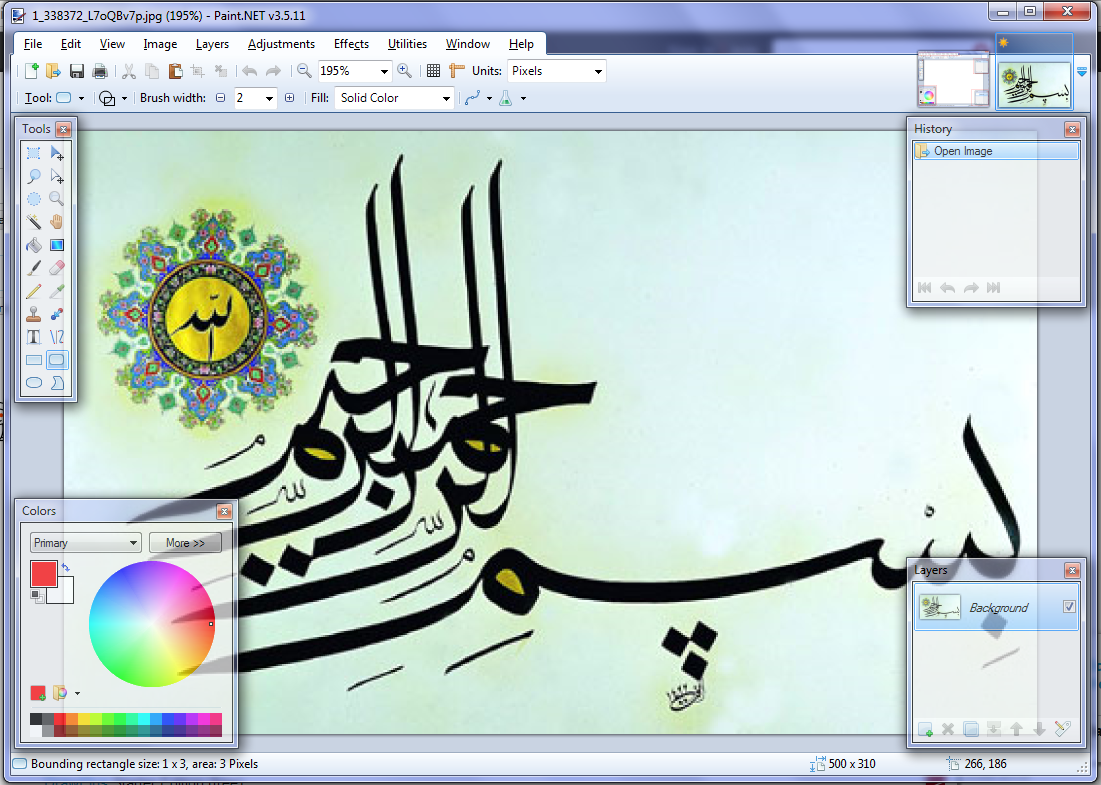Open the Effects menu

click(x=351, y=44)
